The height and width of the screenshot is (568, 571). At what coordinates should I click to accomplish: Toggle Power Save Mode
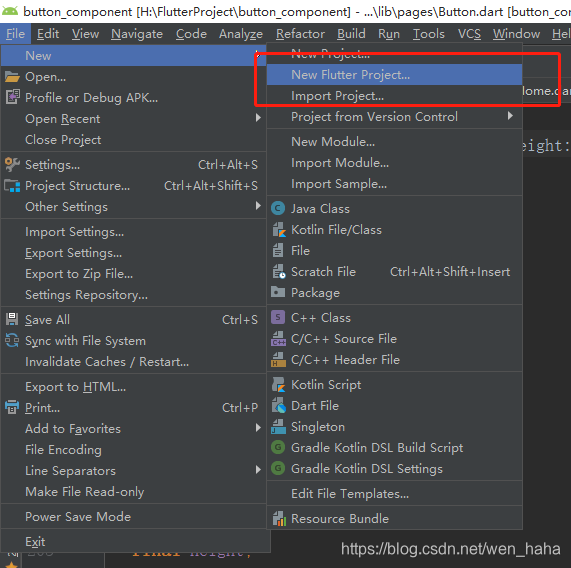click(x=134, y=516)
